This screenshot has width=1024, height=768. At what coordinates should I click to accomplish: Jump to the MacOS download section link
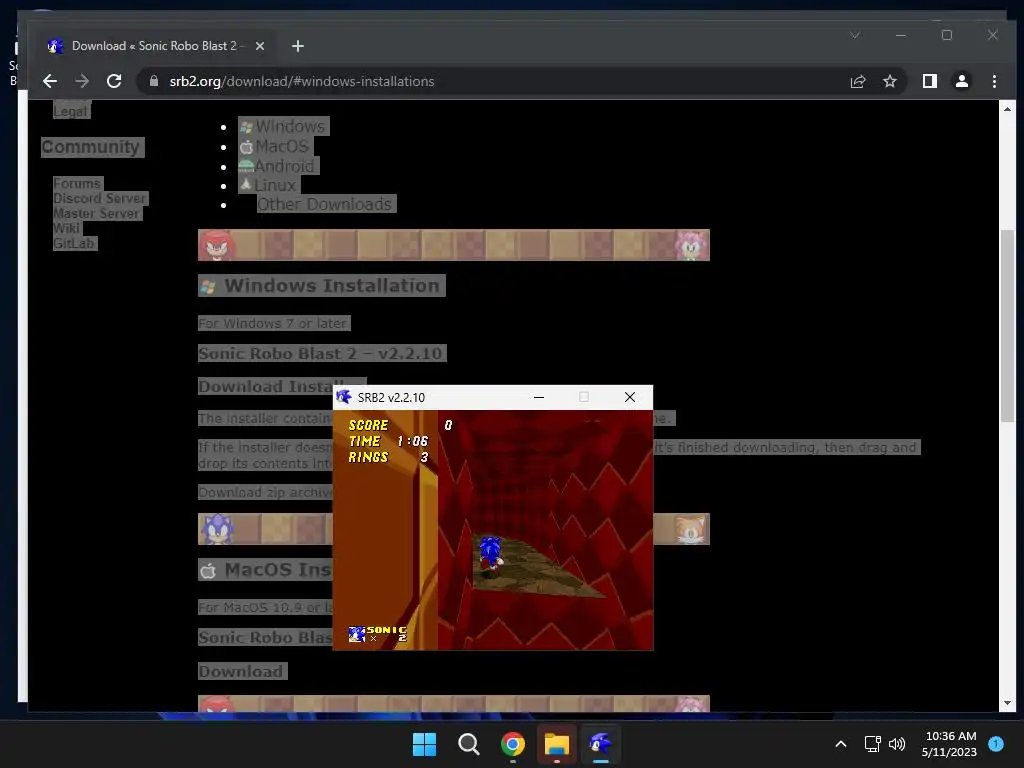pos(275,146)
